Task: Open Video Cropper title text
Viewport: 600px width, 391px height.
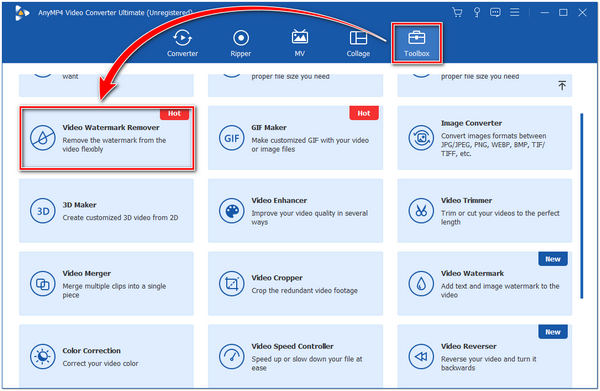Action: [277, 278]
